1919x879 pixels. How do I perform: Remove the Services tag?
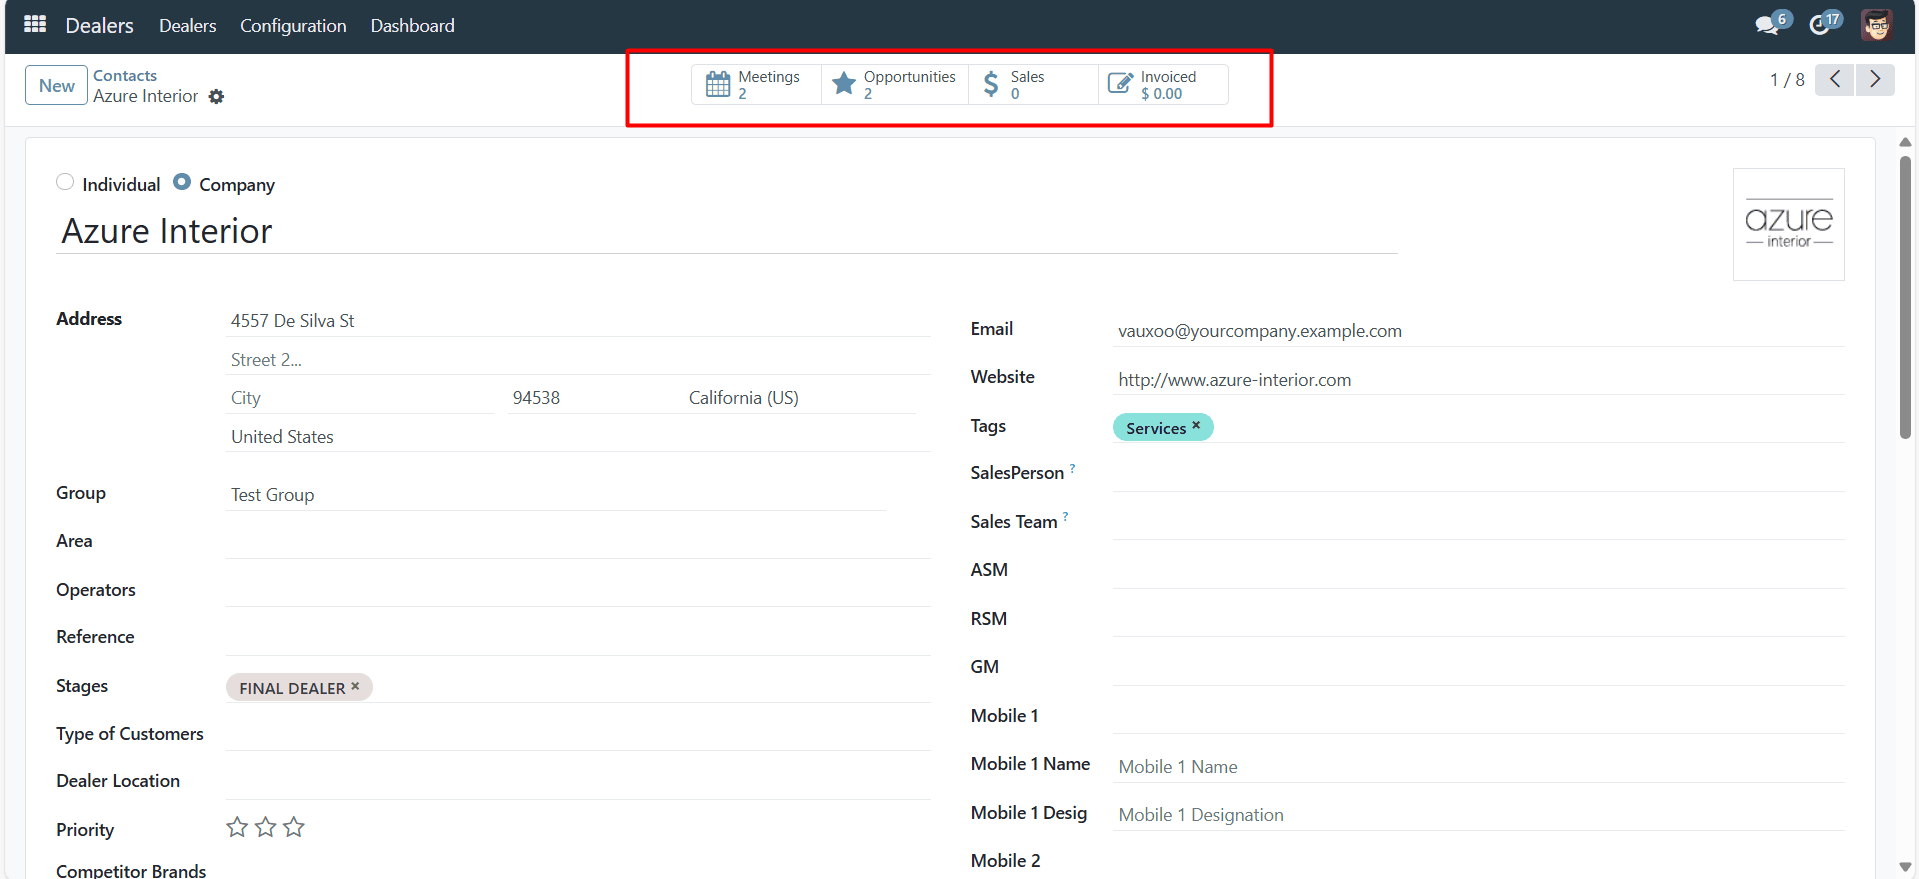1196,426
